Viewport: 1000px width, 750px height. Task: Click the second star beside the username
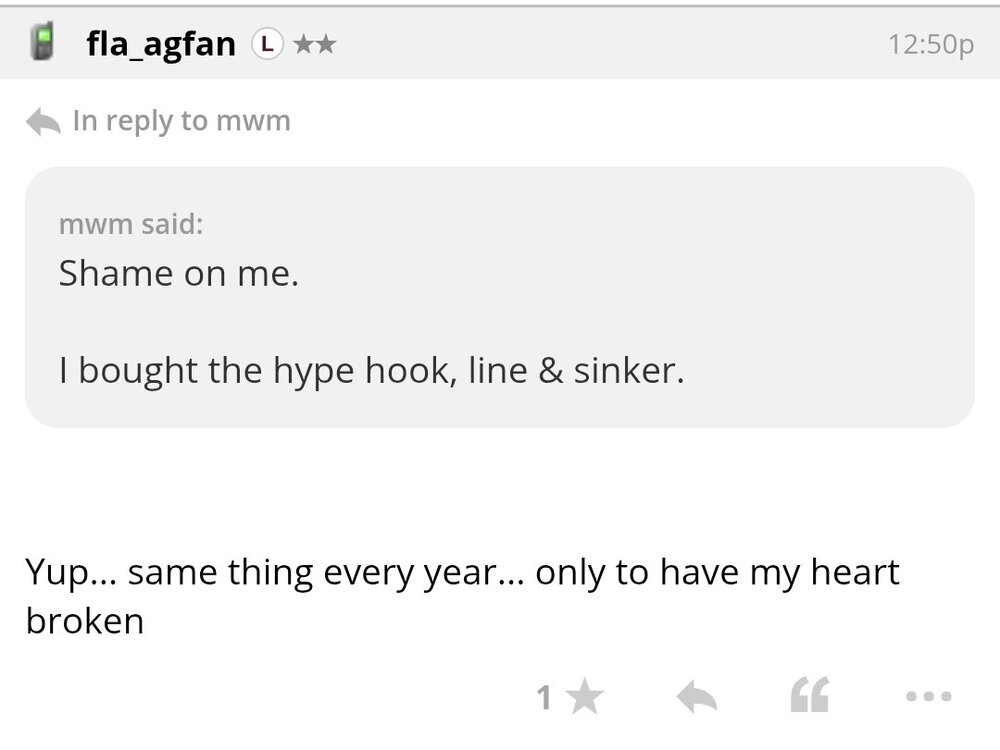coord(330,43)
